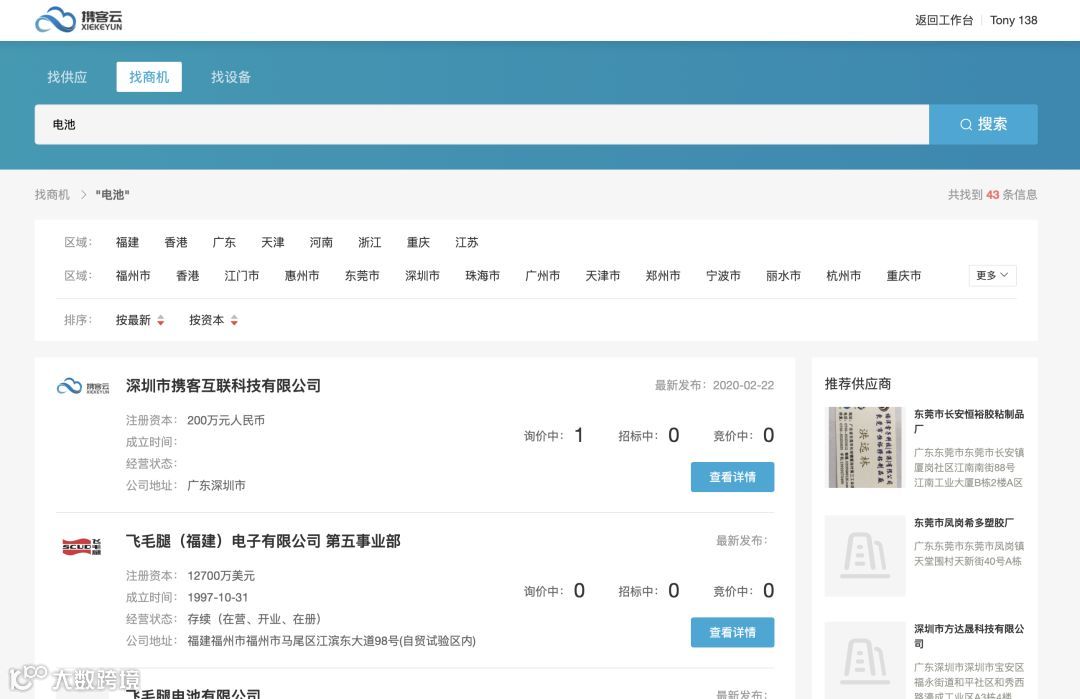The height and width of the screenshot is (699, 1080).
Task: Click the 按最新 sort arrows icon
Action: (160, 320)
